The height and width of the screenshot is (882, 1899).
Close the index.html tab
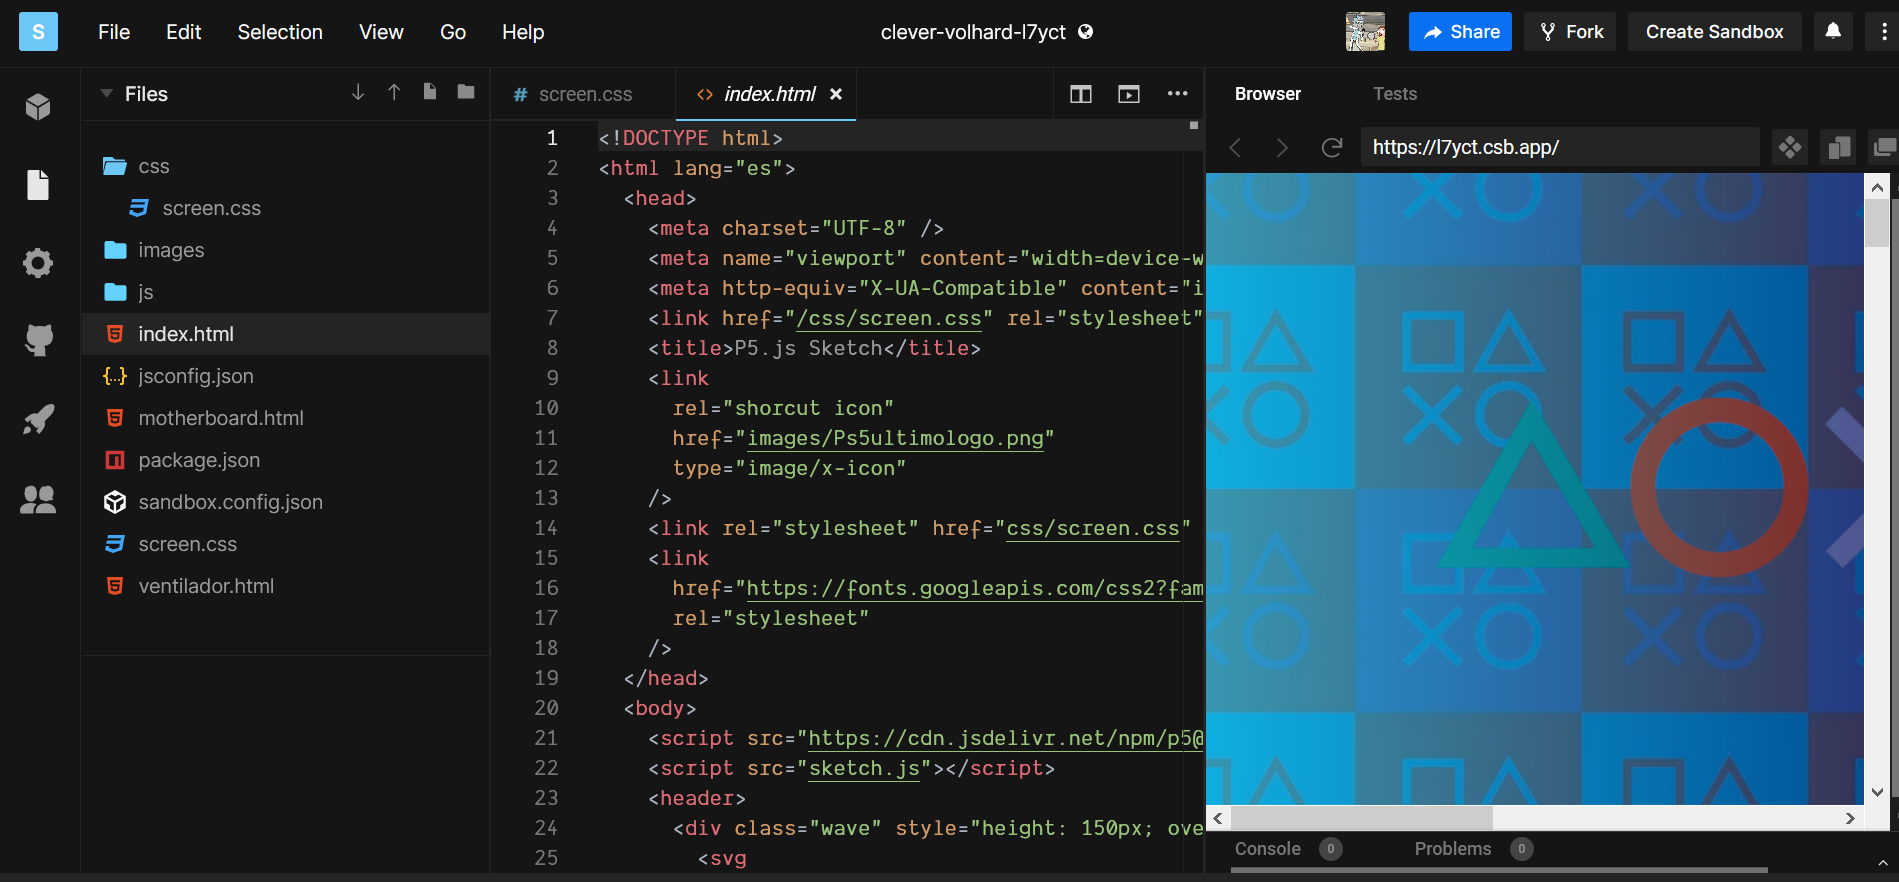pyautogui.click(x=836, y=94)
